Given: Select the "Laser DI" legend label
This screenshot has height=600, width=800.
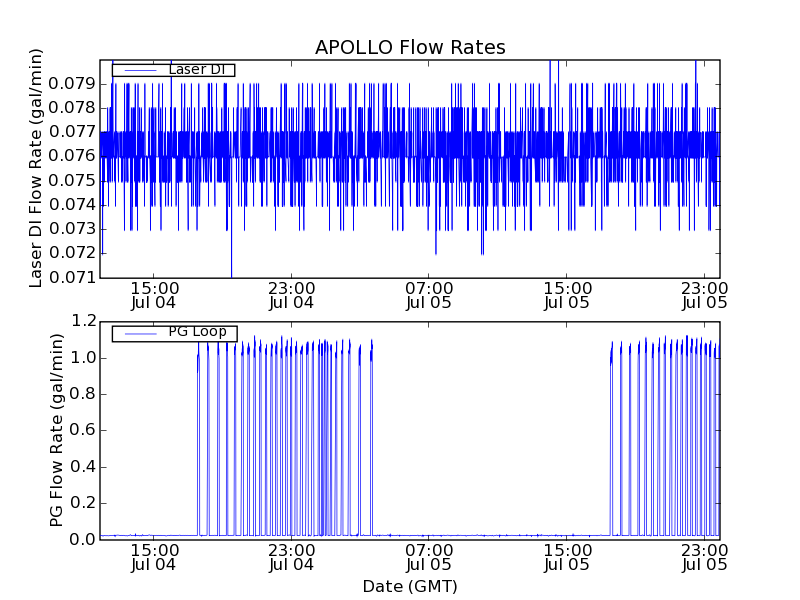Looking at the screenshot, I should click(197, 69).
